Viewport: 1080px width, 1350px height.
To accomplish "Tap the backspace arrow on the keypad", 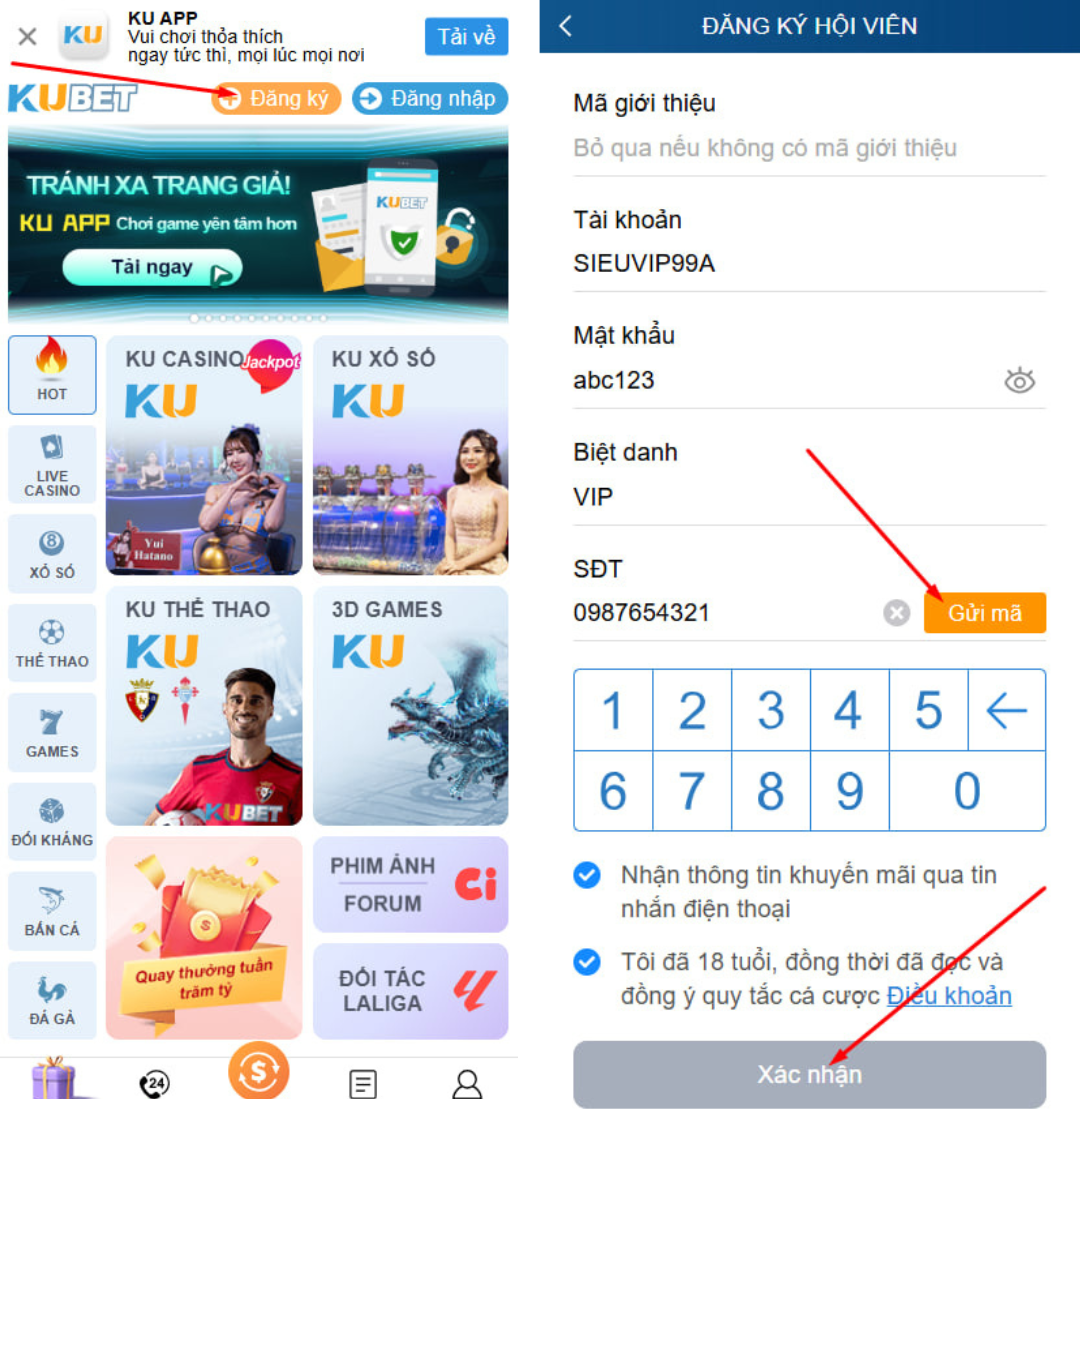I will coord(1006,711).
